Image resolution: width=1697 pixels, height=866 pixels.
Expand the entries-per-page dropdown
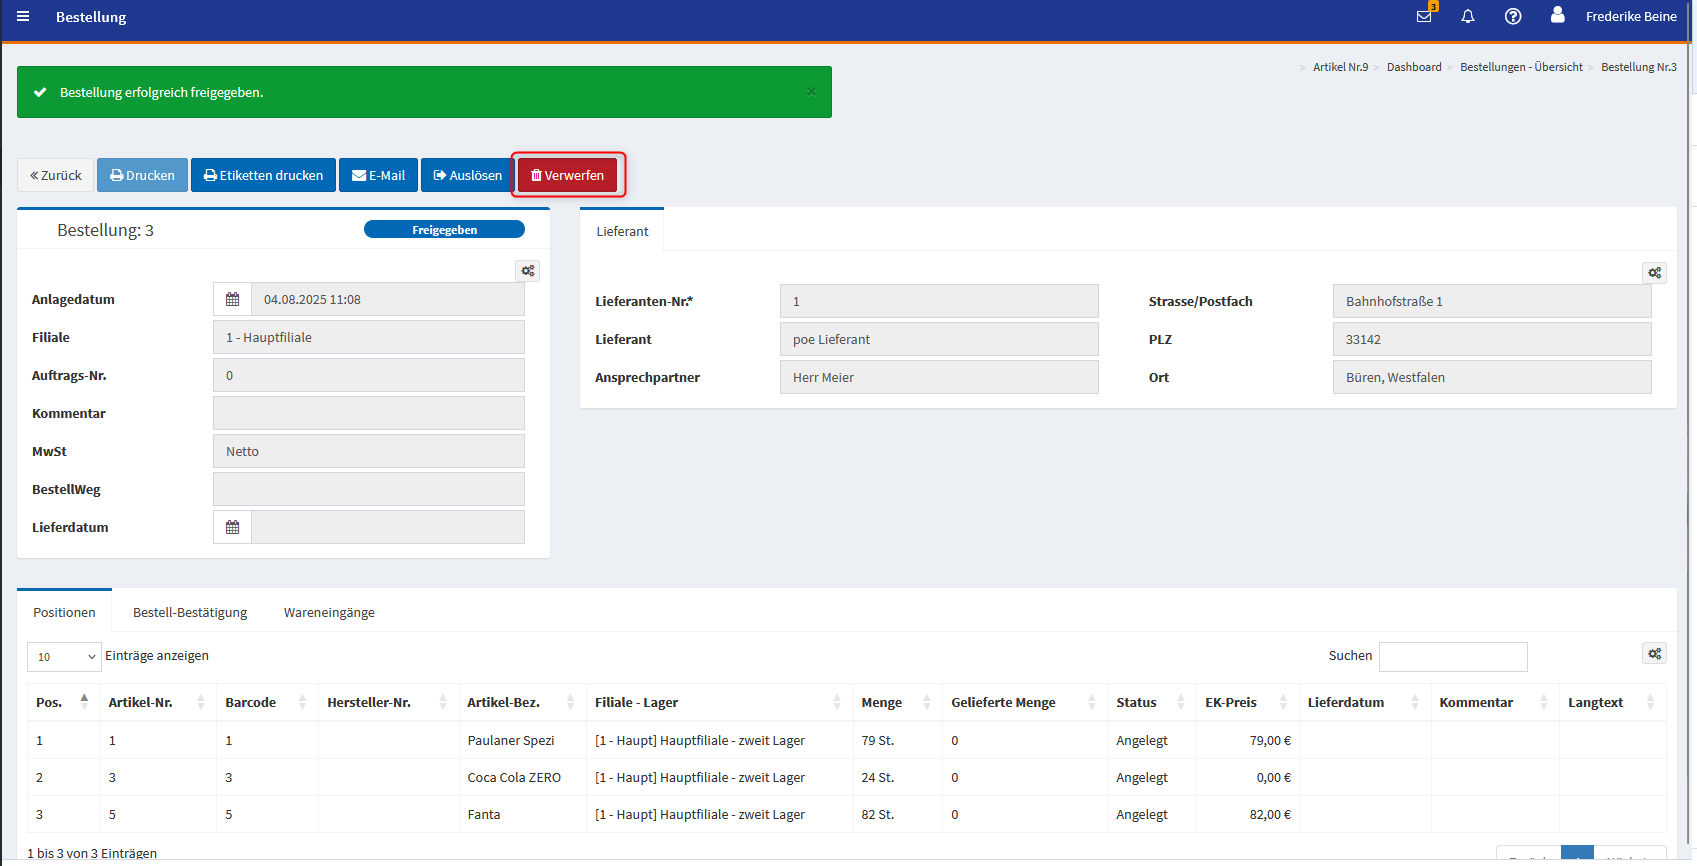point(64,657)
